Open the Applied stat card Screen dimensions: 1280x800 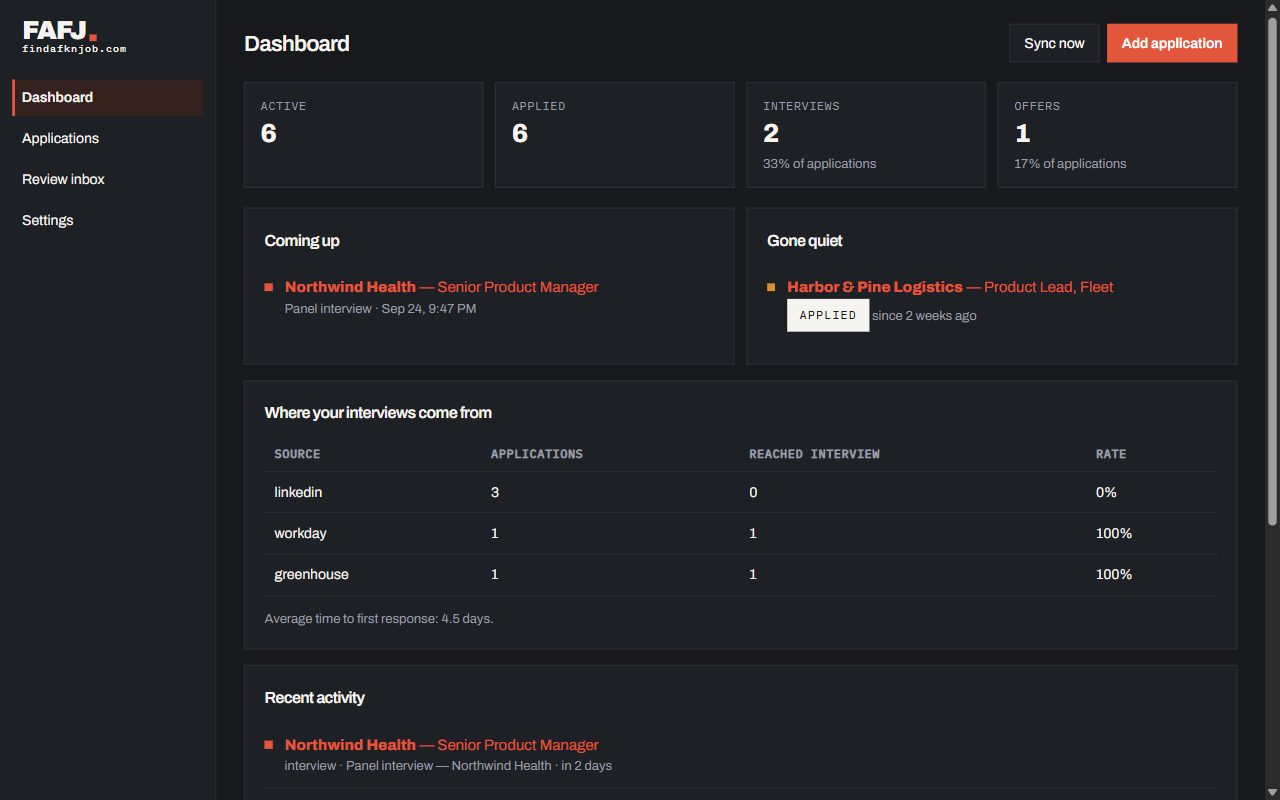(615, 135)
